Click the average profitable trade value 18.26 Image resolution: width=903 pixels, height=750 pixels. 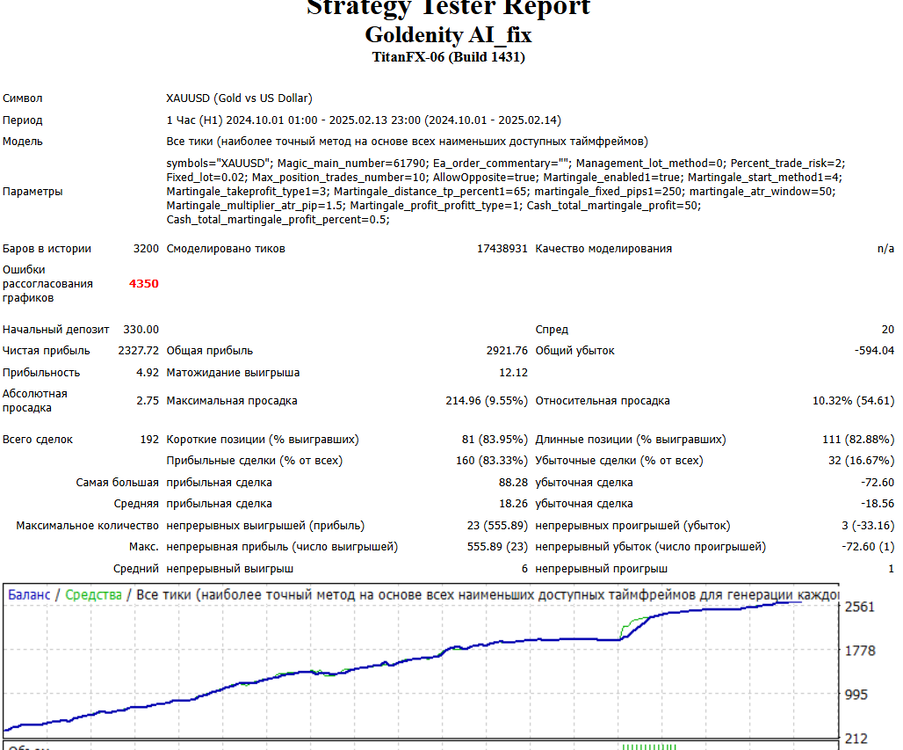[513, 503]
